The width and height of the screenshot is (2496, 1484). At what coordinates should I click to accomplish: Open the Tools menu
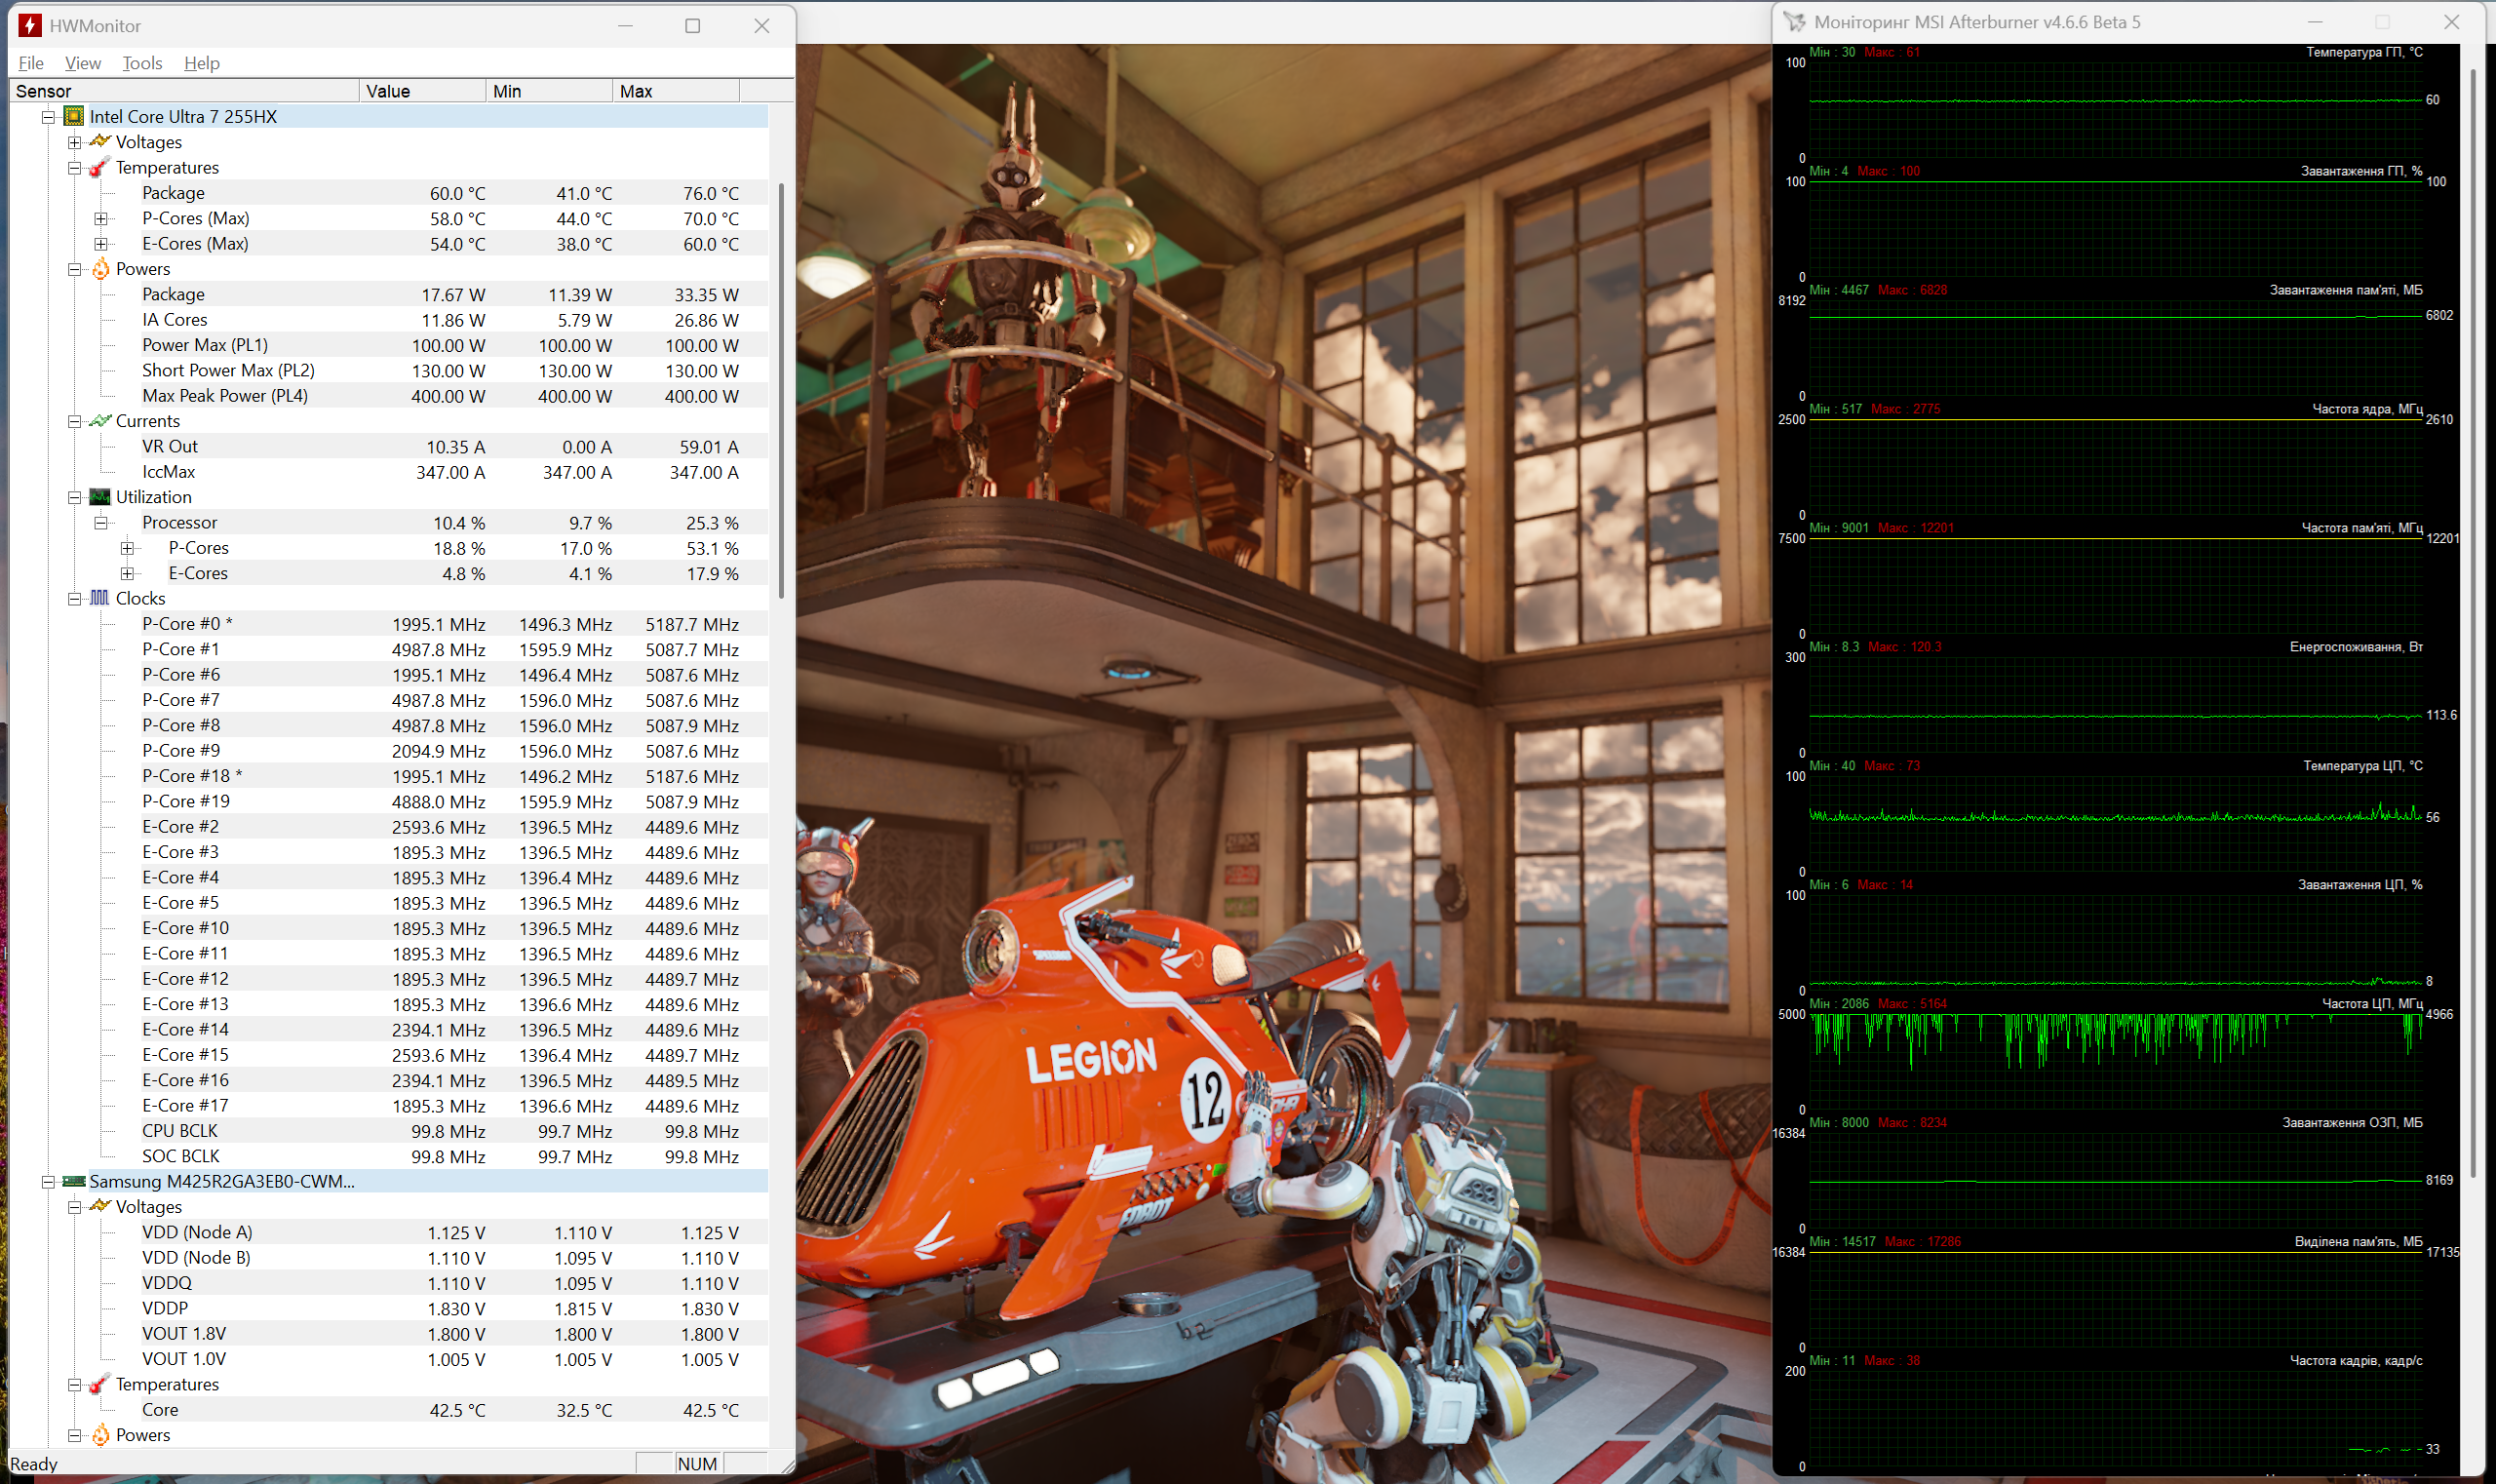(x=142, y=63)
